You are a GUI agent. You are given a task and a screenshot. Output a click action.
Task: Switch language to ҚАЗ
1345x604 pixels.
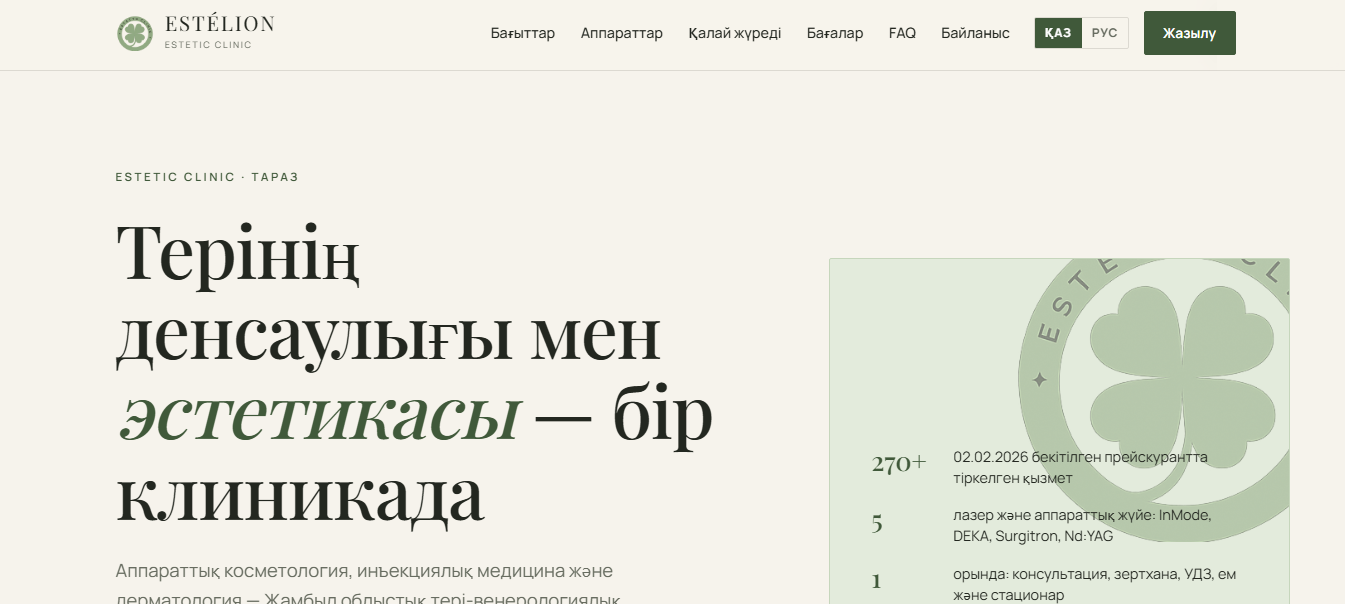point(1058,33)
